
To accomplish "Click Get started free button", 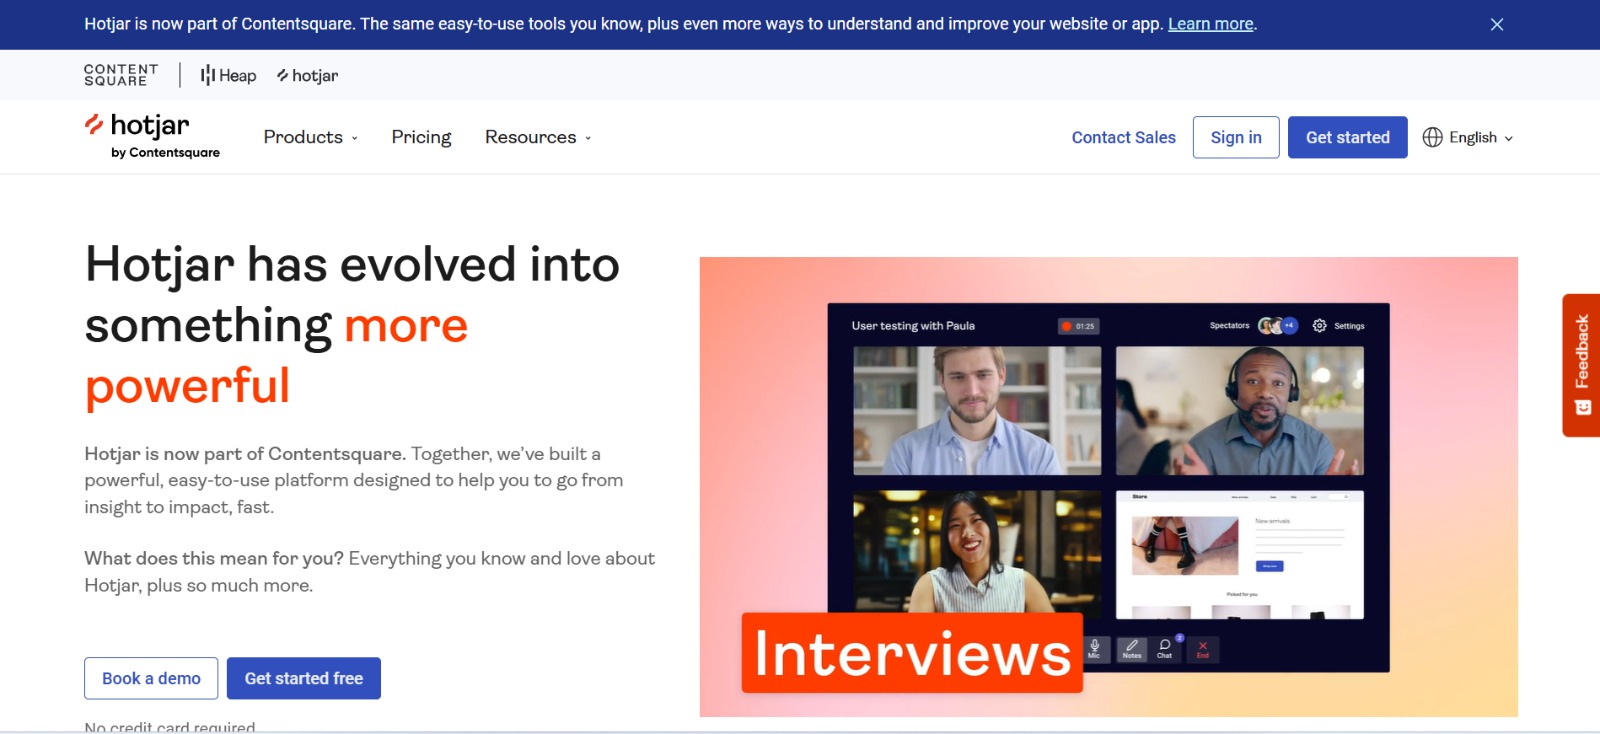I will (304, 678).
